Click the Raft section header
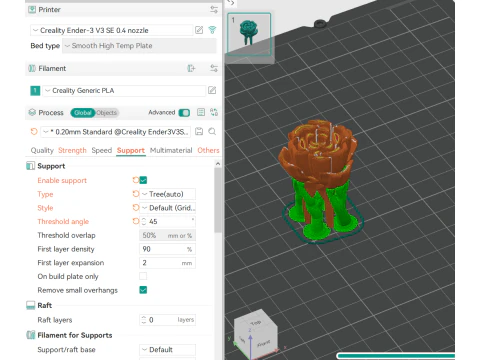This screenshot has width=480, height=360. [x=44, y=305]
